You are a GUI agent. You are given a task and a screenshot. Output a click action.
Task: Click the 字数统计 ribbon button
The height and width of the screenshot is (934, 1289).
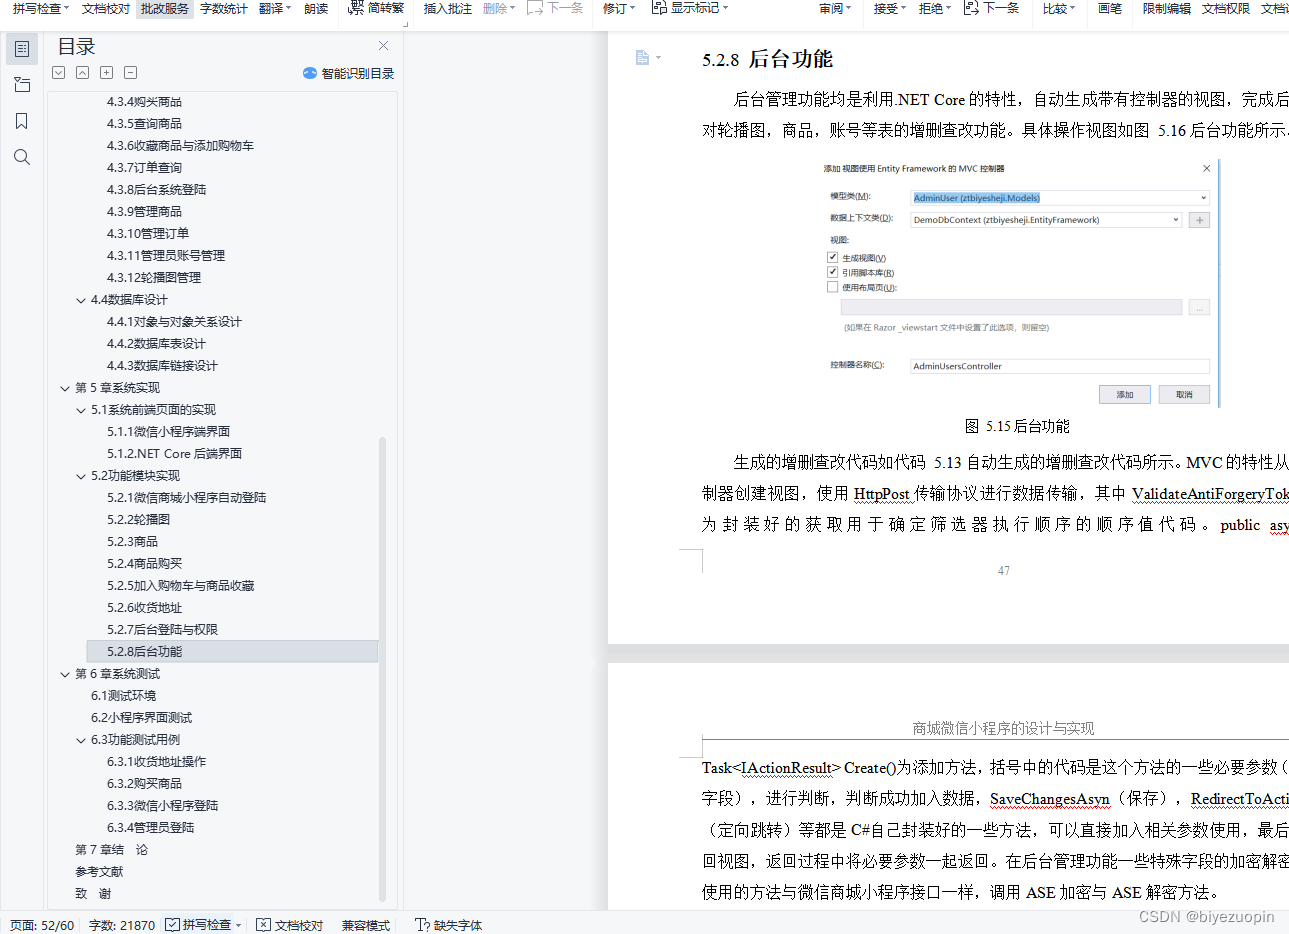224,8
